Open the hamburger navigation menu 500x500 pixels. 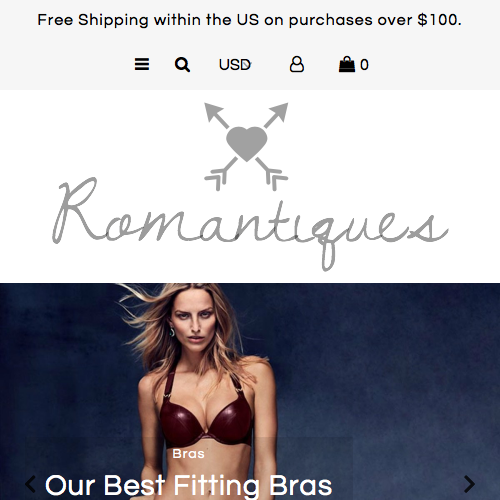pyautogui.click(x=142, y=64)
